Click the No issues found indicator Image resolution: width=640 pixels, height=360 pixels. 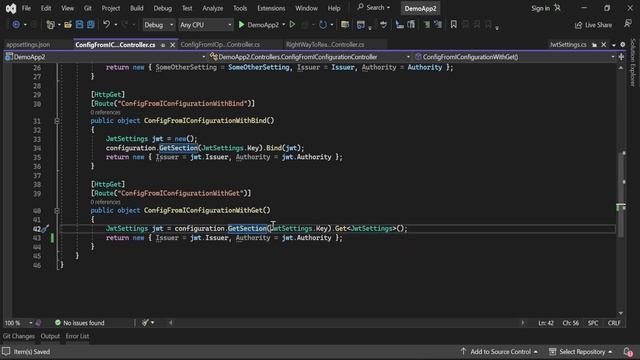[80, 323]
